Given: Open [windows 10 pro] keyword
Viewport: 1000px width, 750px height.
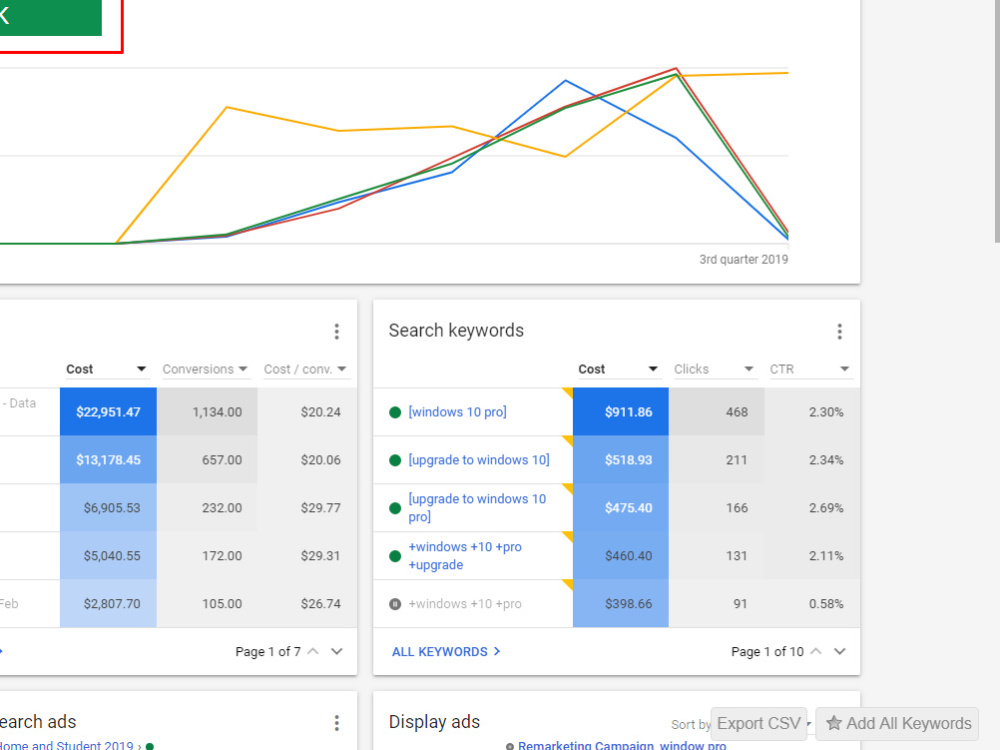Looking at the screenshot, I should (x=457, y=412).
